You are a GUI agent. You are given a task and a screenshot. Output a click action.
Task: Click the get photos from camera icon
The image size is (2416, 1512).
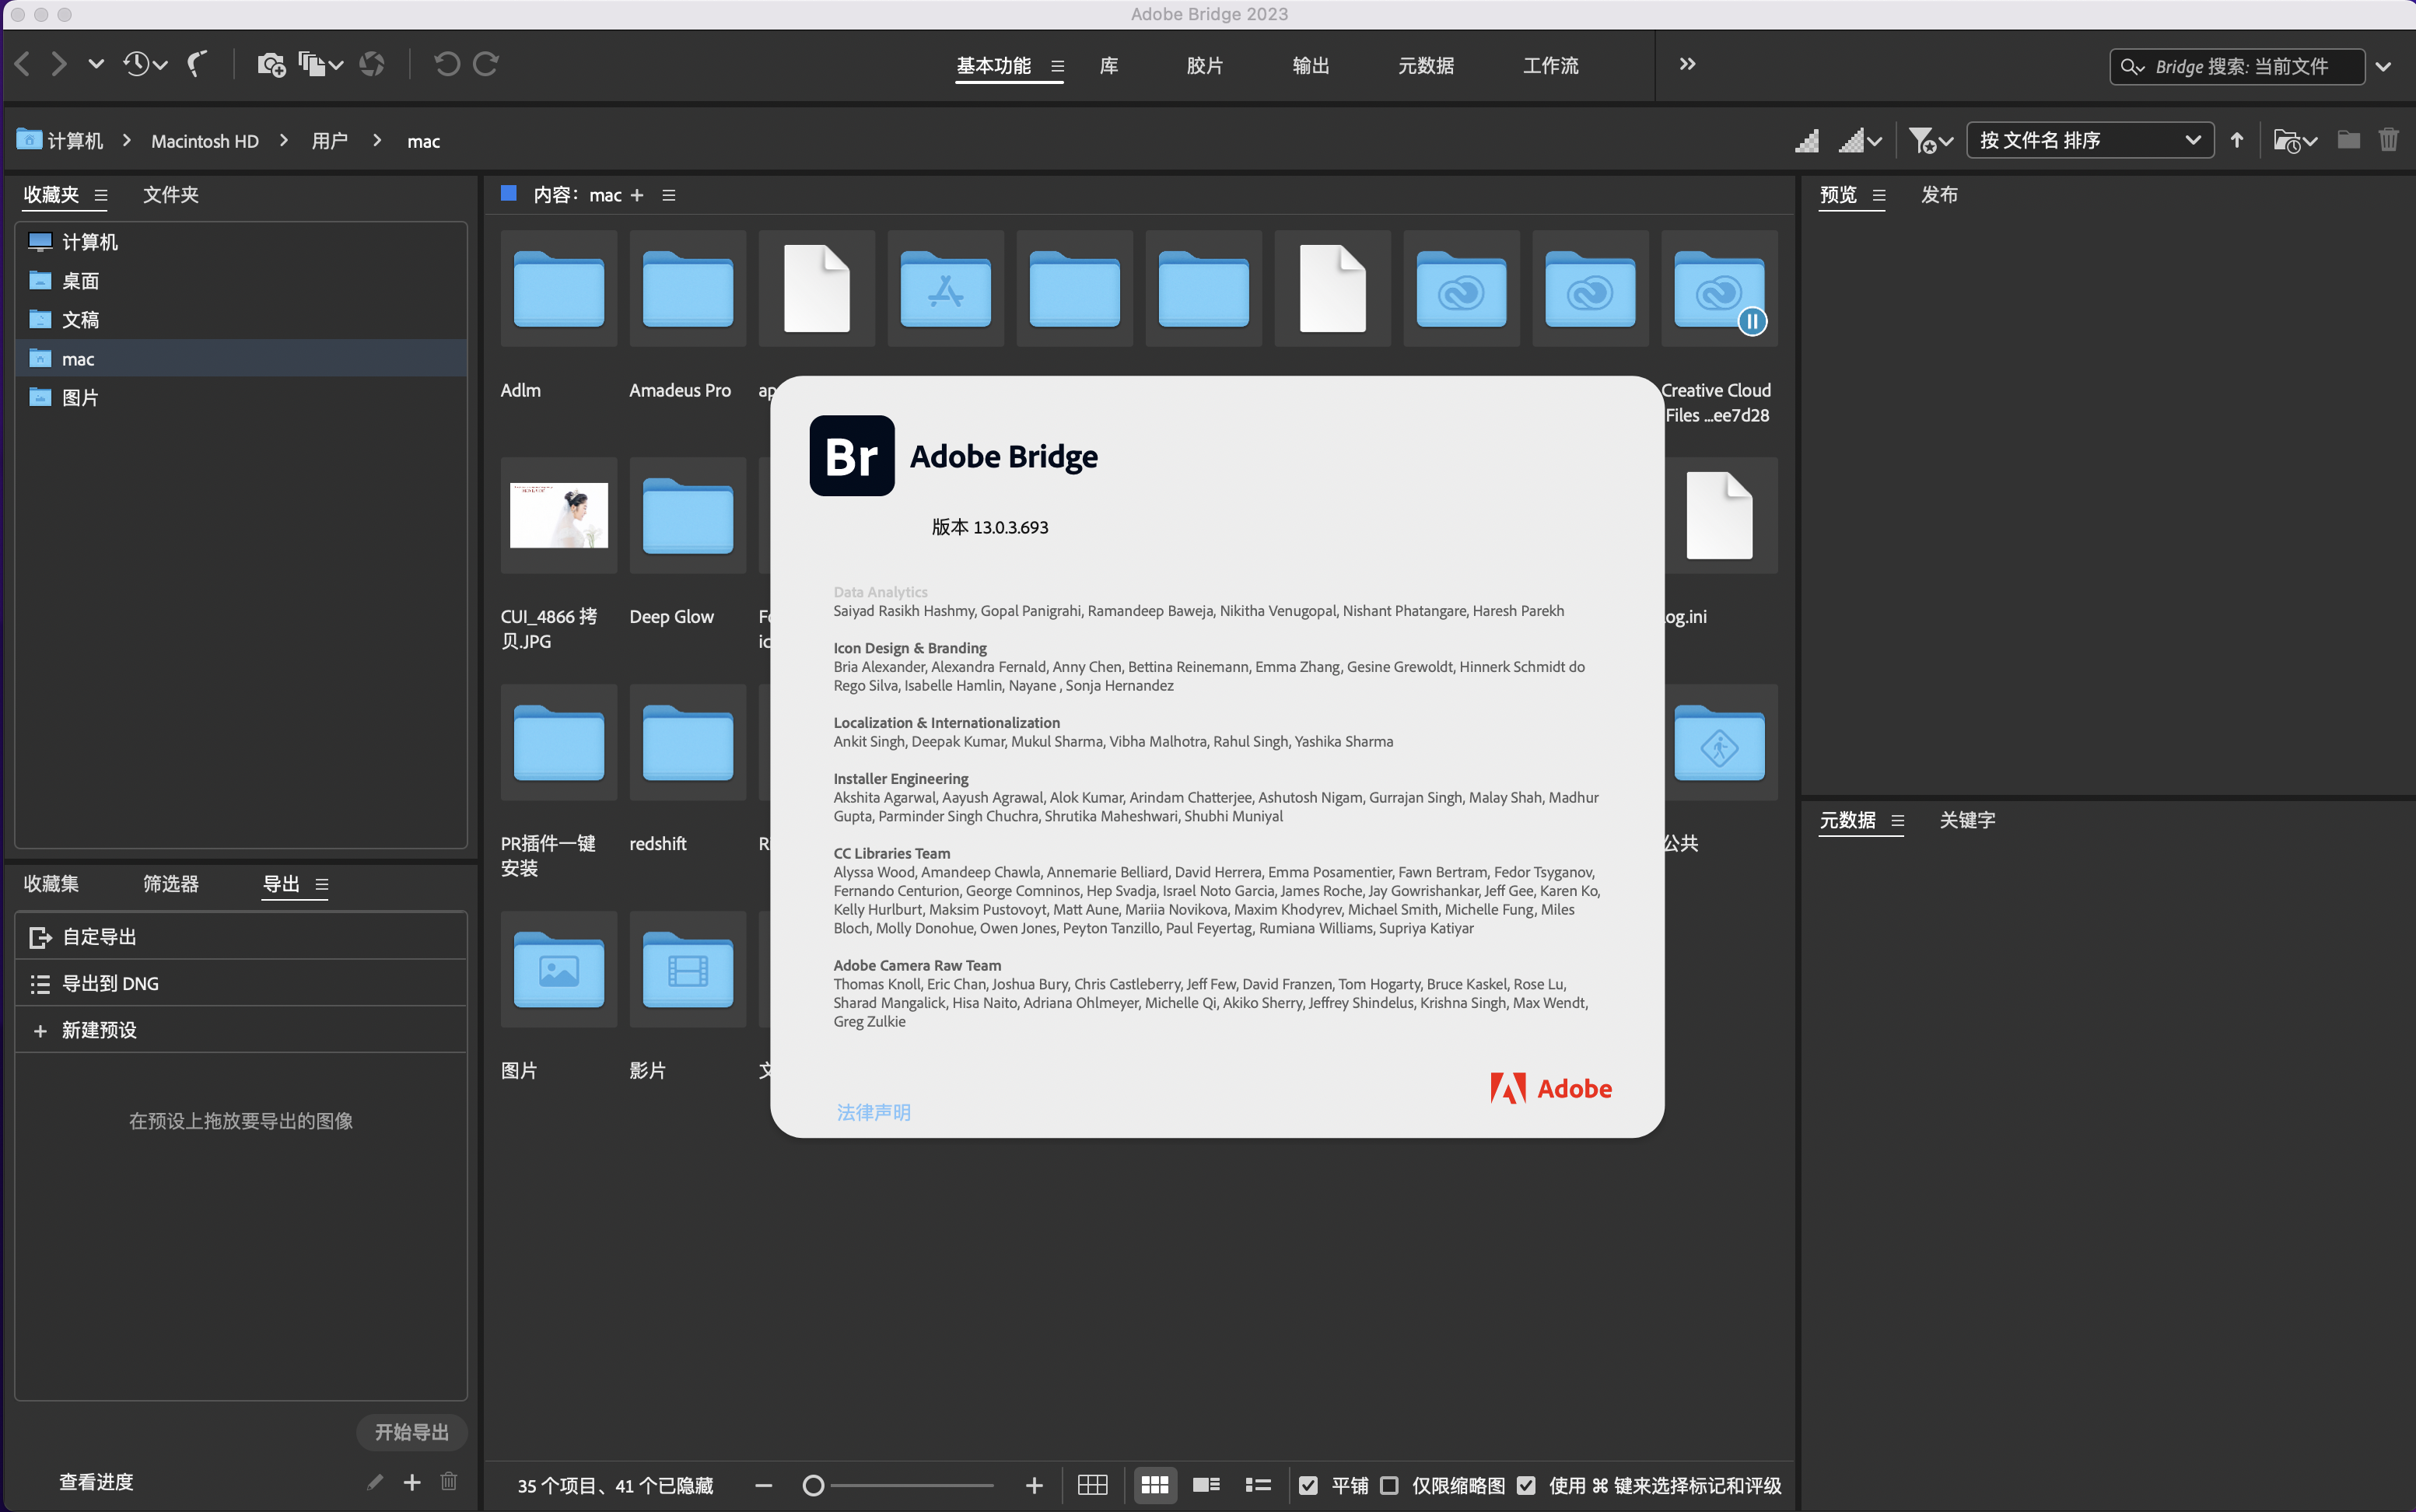point(270,64)
